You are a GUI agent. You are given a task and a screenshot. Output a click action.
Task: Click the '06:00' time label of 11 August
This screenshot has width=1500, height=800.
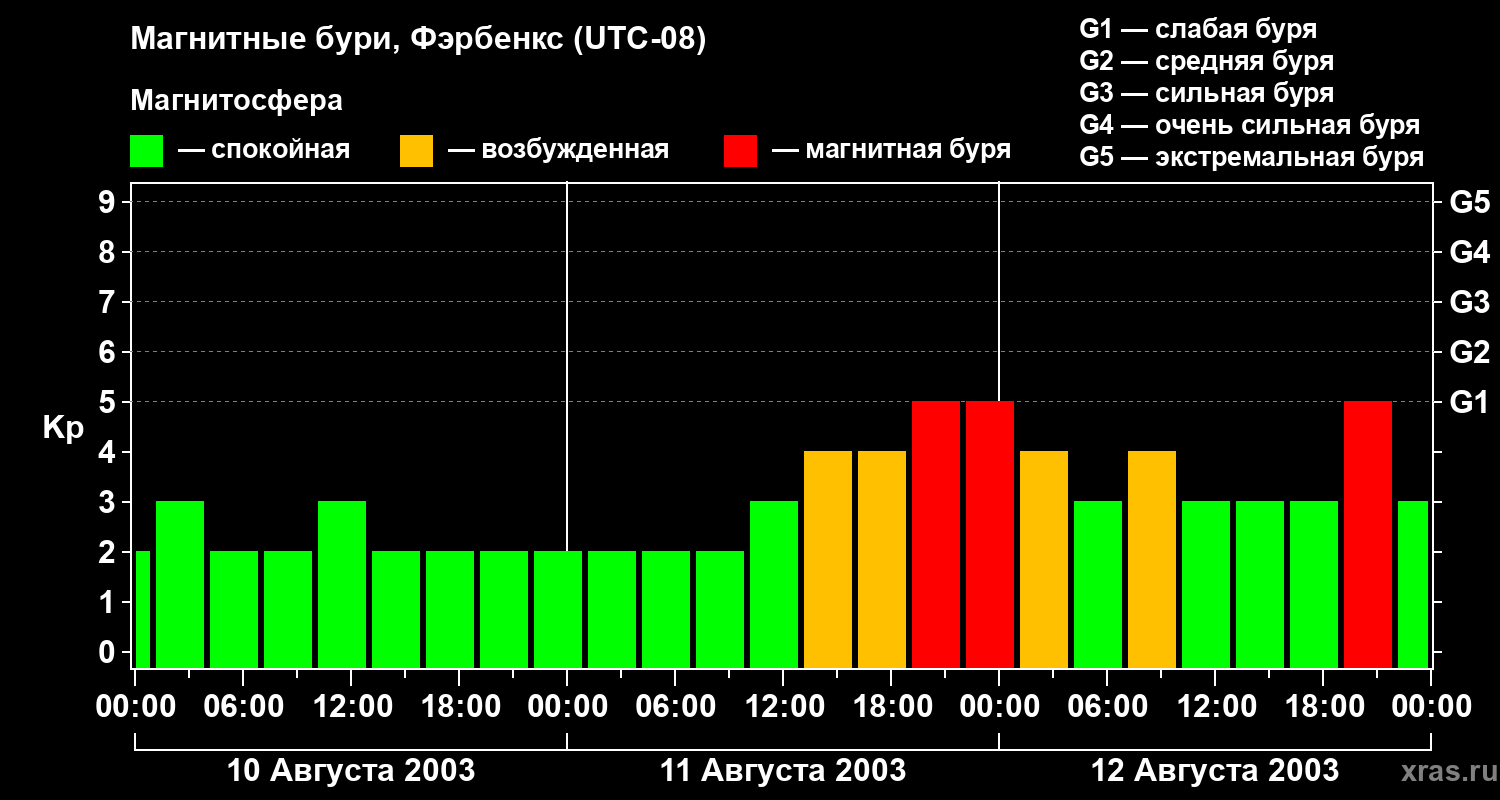[x=675, y=706]
